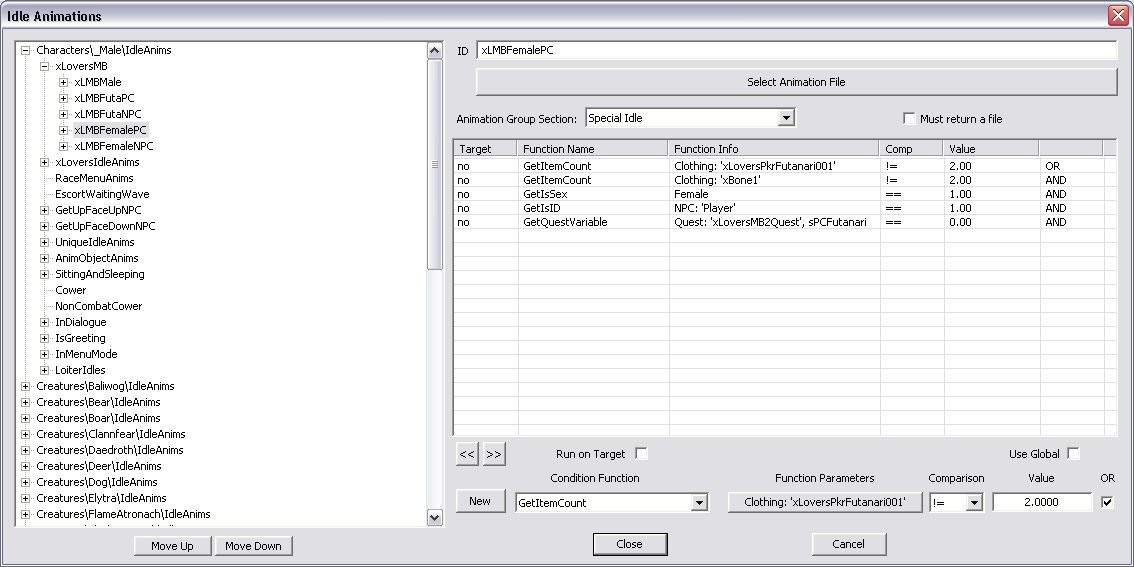Click the Select Animation File button

[796, 82]
